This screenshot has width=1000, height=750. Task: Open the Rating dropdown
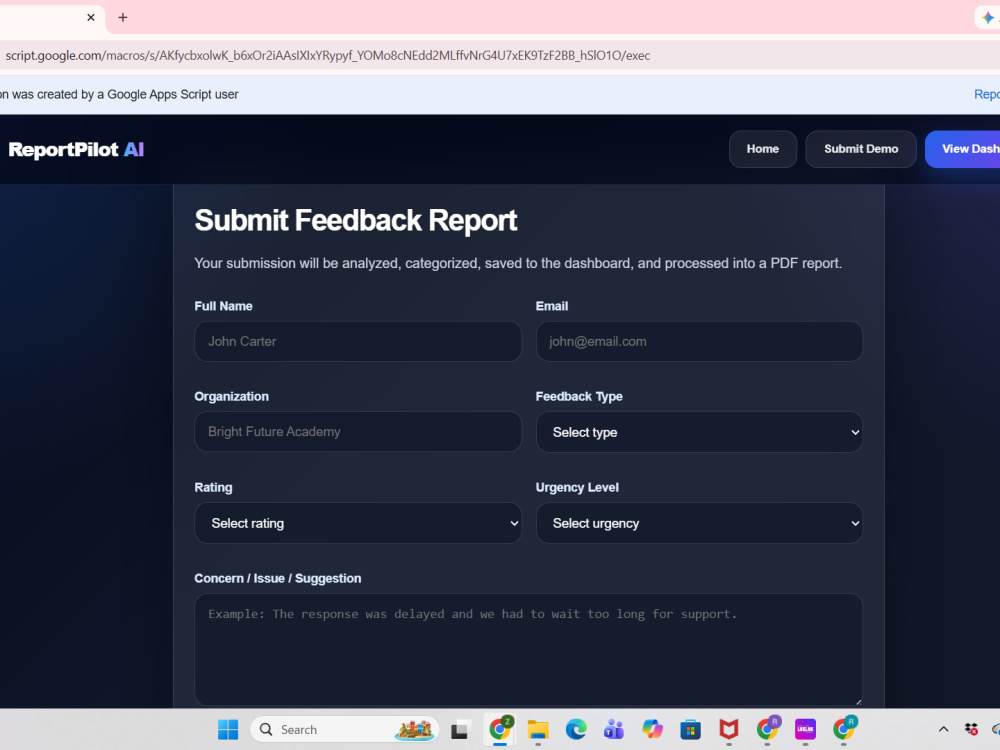(x=358, y=523)
